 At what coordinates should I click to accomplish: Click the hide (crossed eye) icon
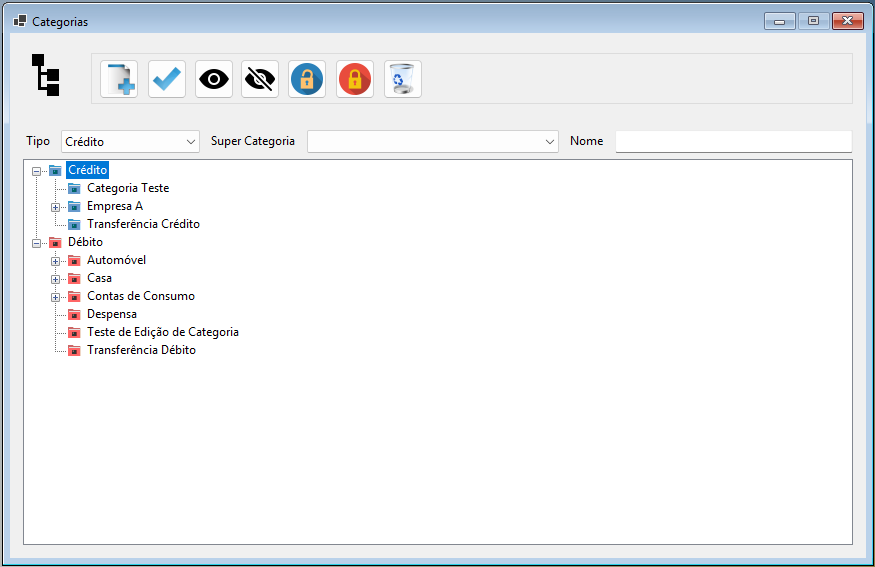(x=260, y=79)
